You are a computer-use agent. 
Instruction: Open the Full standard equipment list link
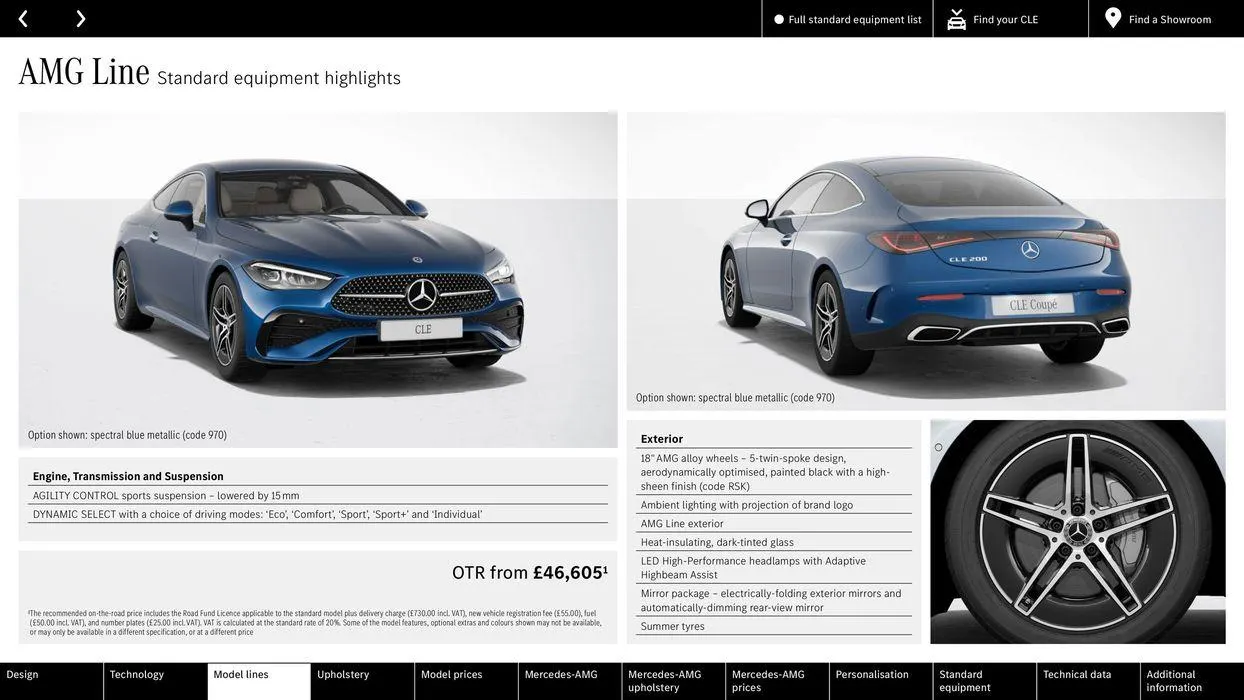(855, 19)
